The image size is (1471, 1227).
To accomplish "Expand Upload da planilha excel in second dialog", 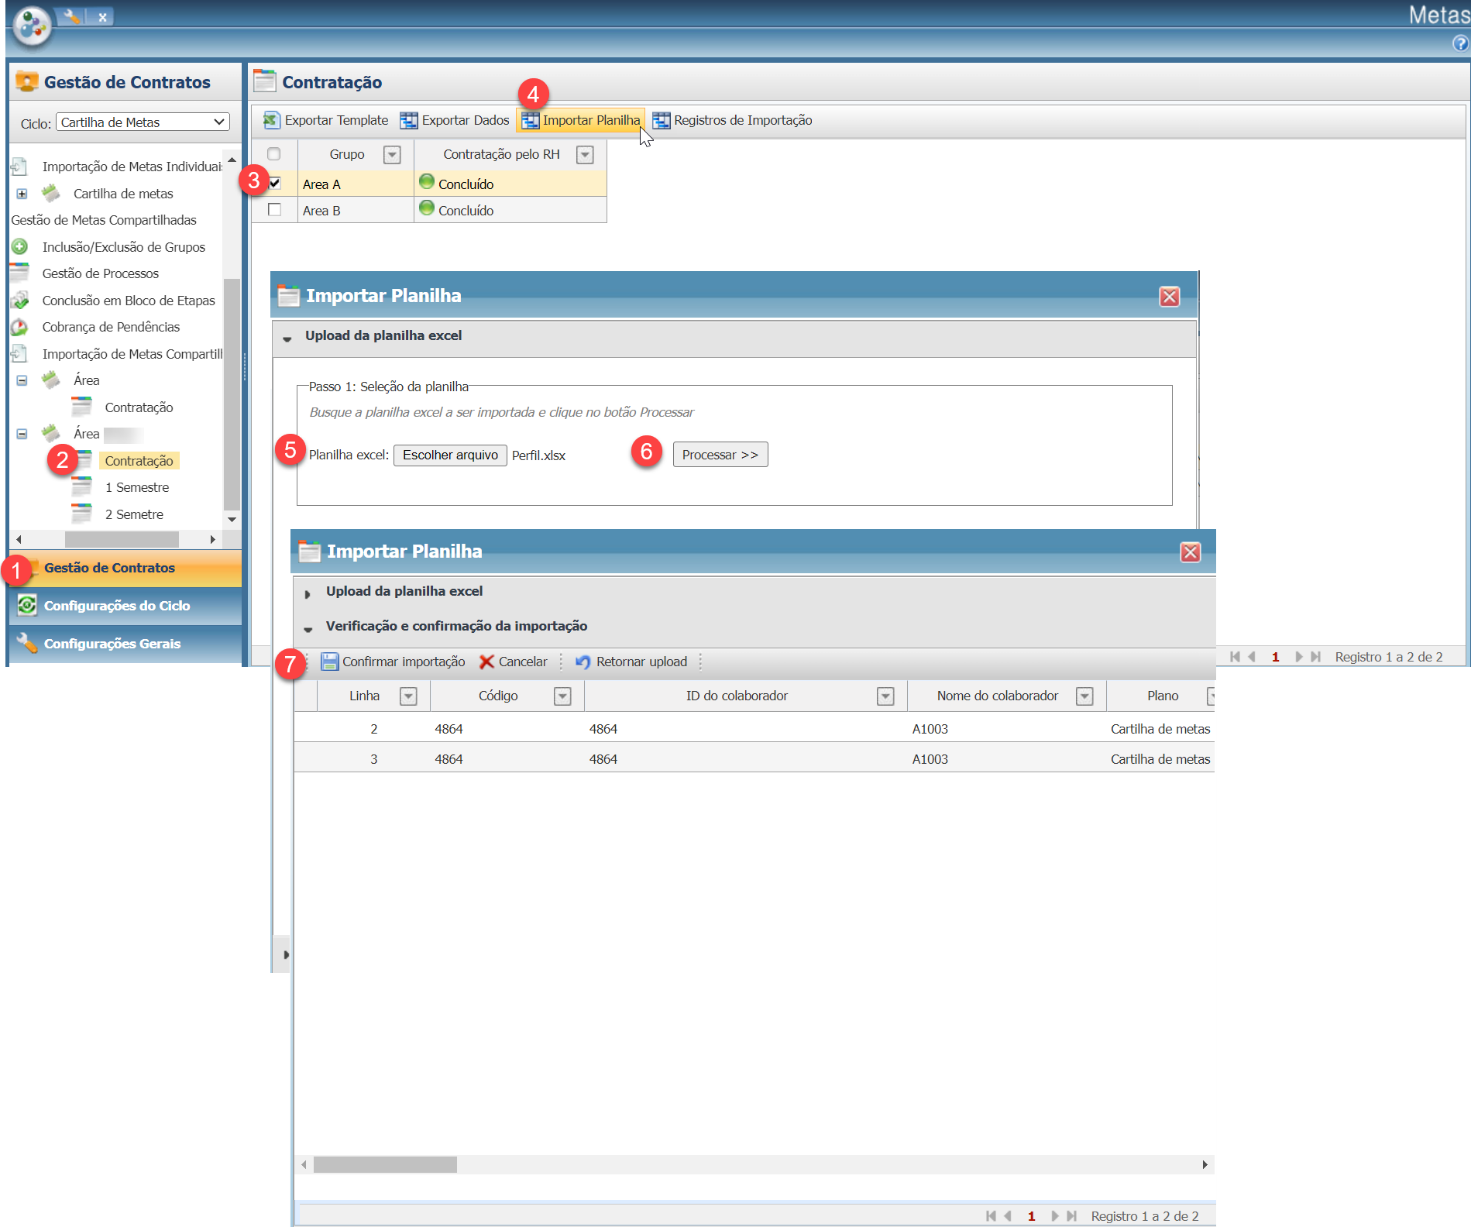I will pyautogui.click(x=308, y=593).
